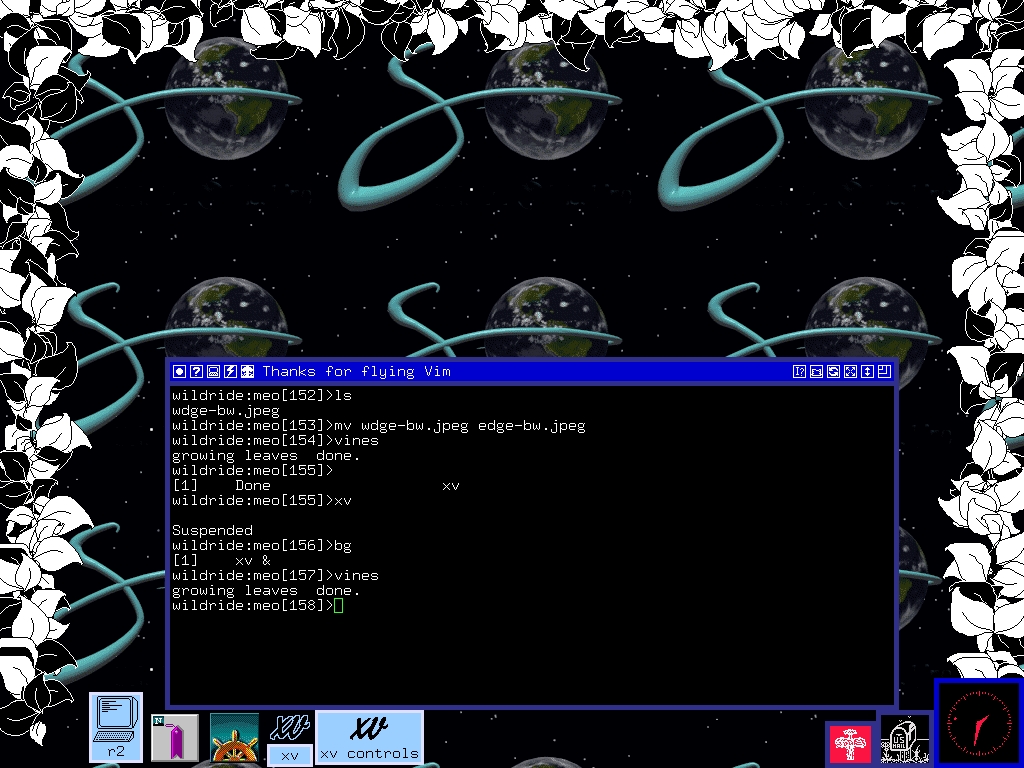Click the terminal prompt cursor at meo[158]
The width and height of the screenshot is (1024, 768).
tap(338, 605)
